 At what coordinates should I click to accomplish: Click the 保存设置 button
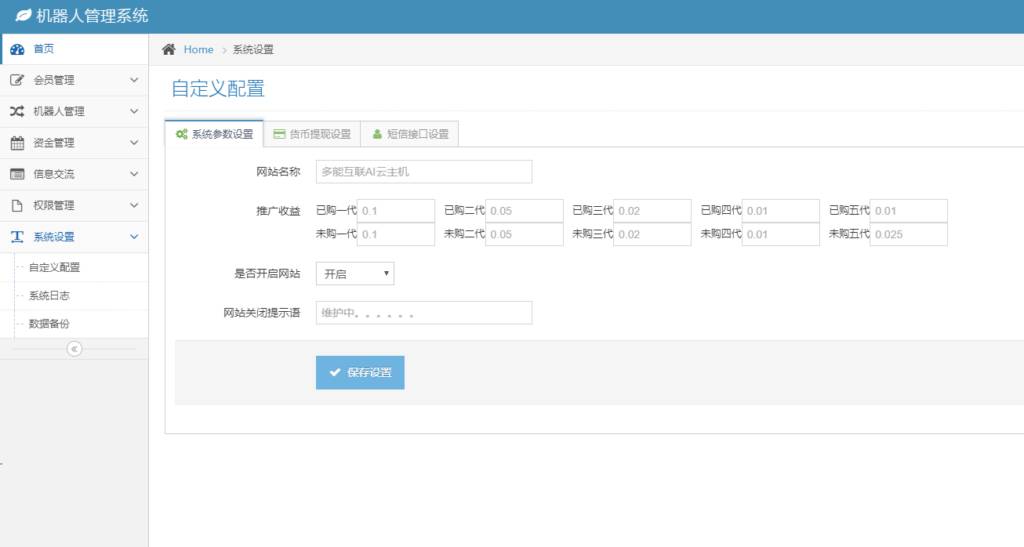(x=360, y=372)
